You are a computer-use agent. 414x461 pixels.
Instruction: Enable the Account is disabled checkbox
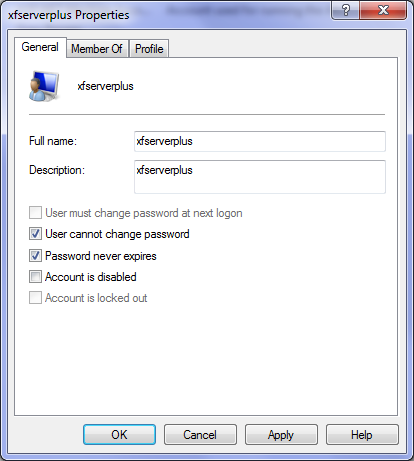[x=35, y=277]
